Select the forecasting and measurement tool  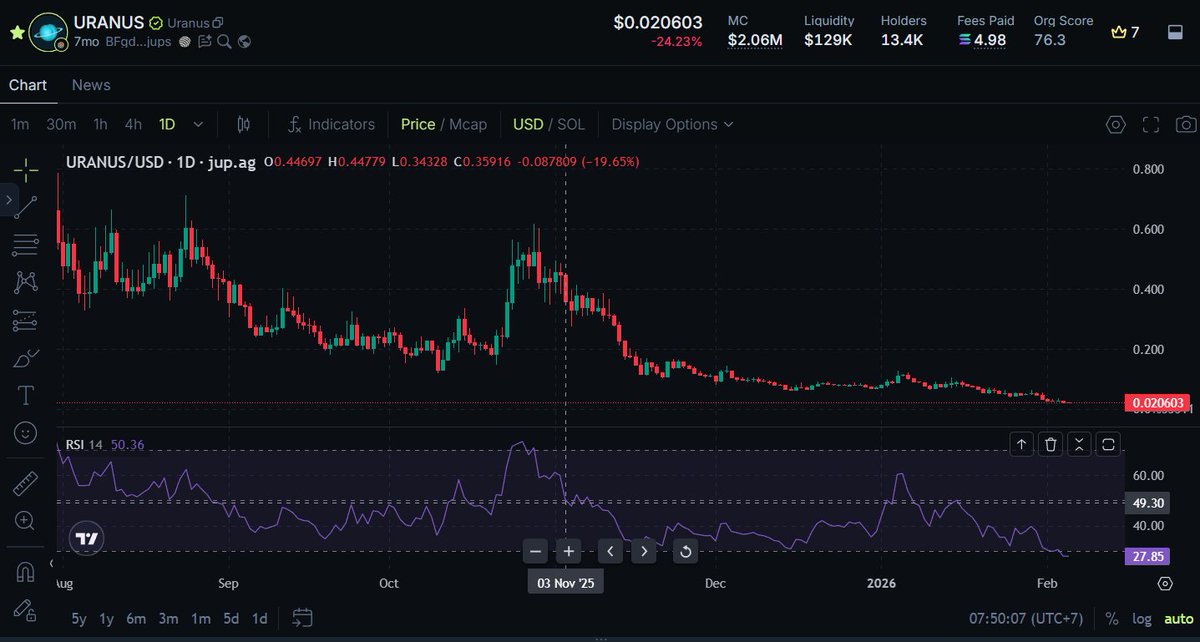tap(26, 320)
